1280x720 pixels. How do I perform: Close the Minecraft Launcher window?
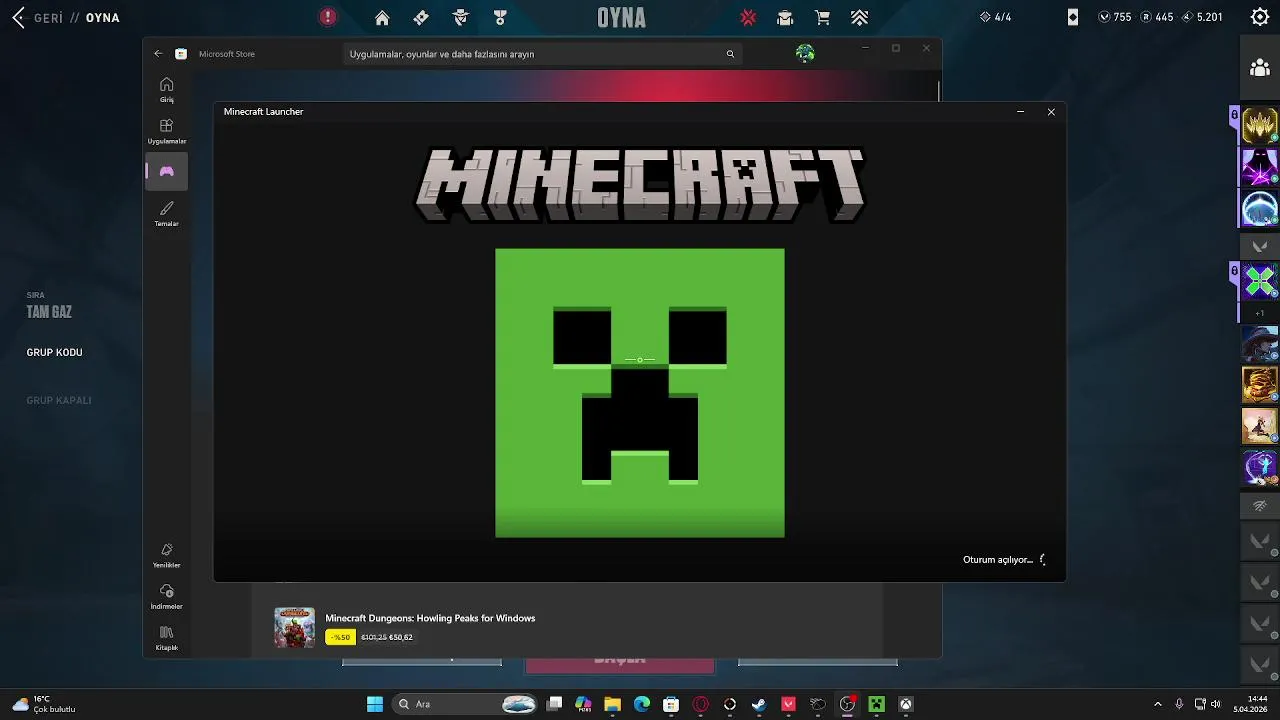tap(1051, 112)
